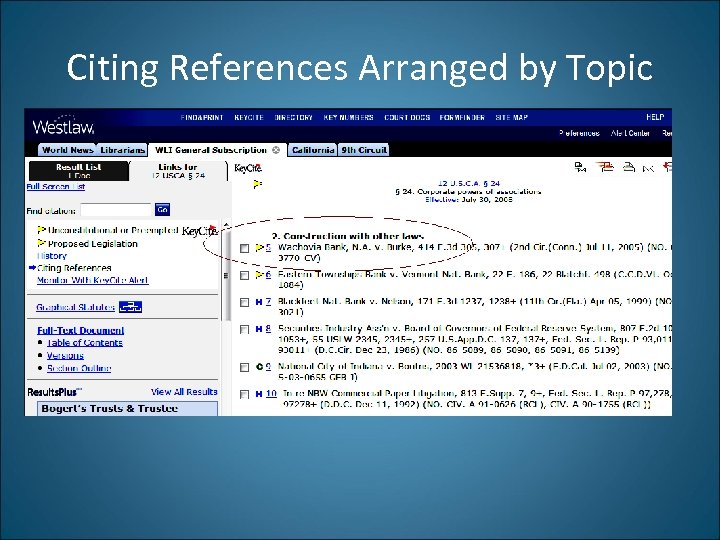
Task: Open the Section Outline link
Action: click(79, 368)
